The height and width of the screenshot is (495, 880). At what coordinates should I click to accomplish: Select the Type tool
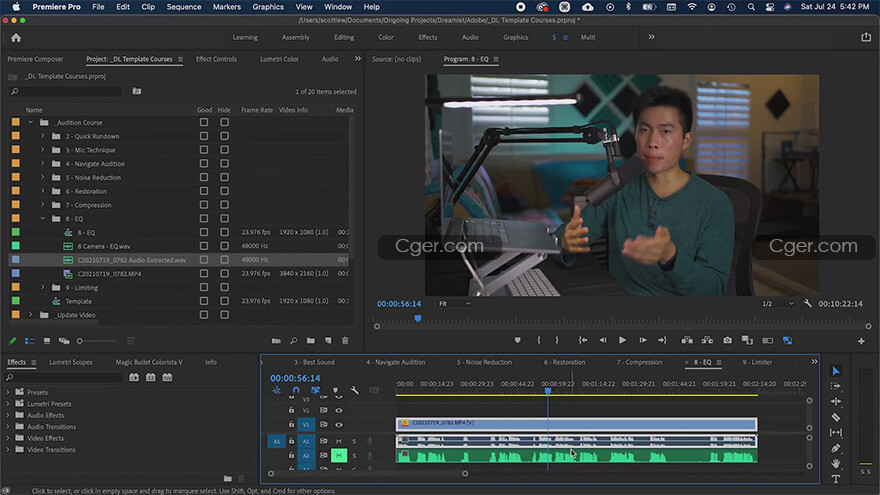coord(836,479)
